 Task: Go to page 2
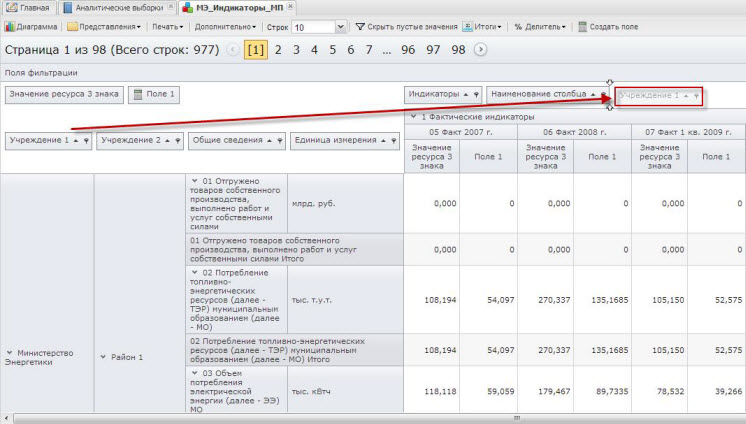coord(278,50)
